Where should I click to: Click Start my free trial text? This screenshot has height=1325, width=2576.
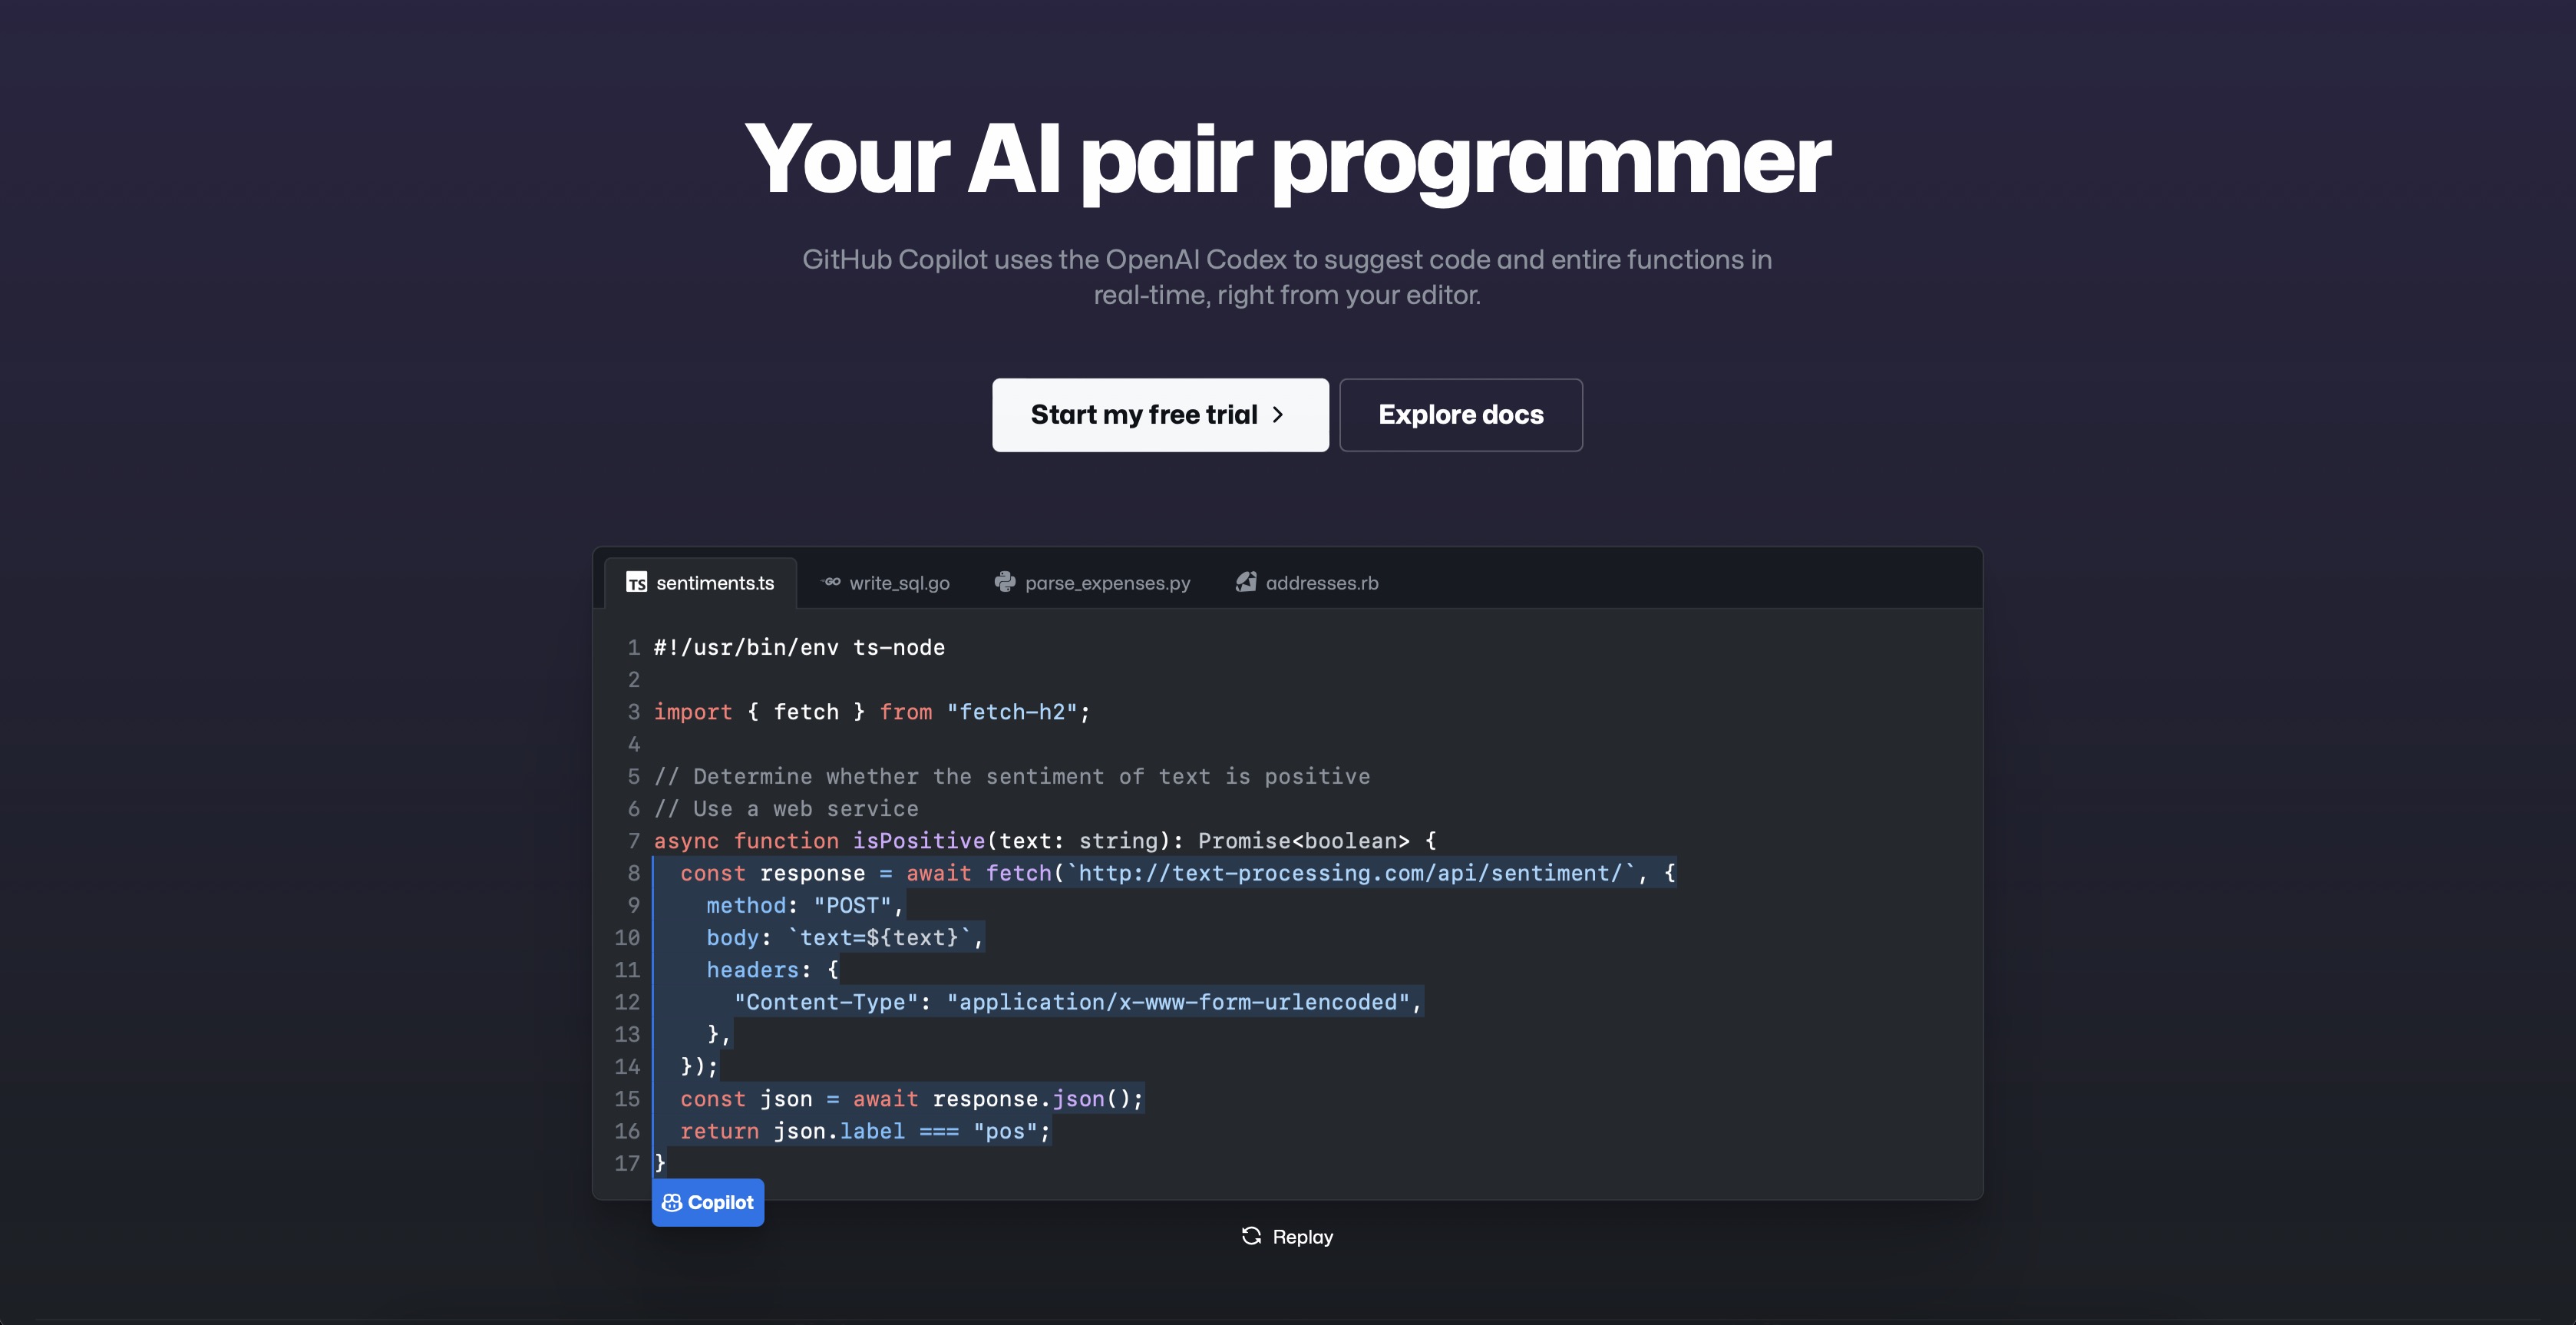[x=1143, y=415]
